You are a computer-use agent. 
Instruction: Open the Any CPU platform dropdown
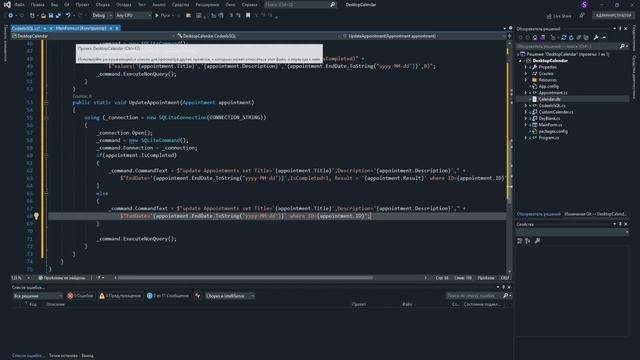(x=133, y=16)
